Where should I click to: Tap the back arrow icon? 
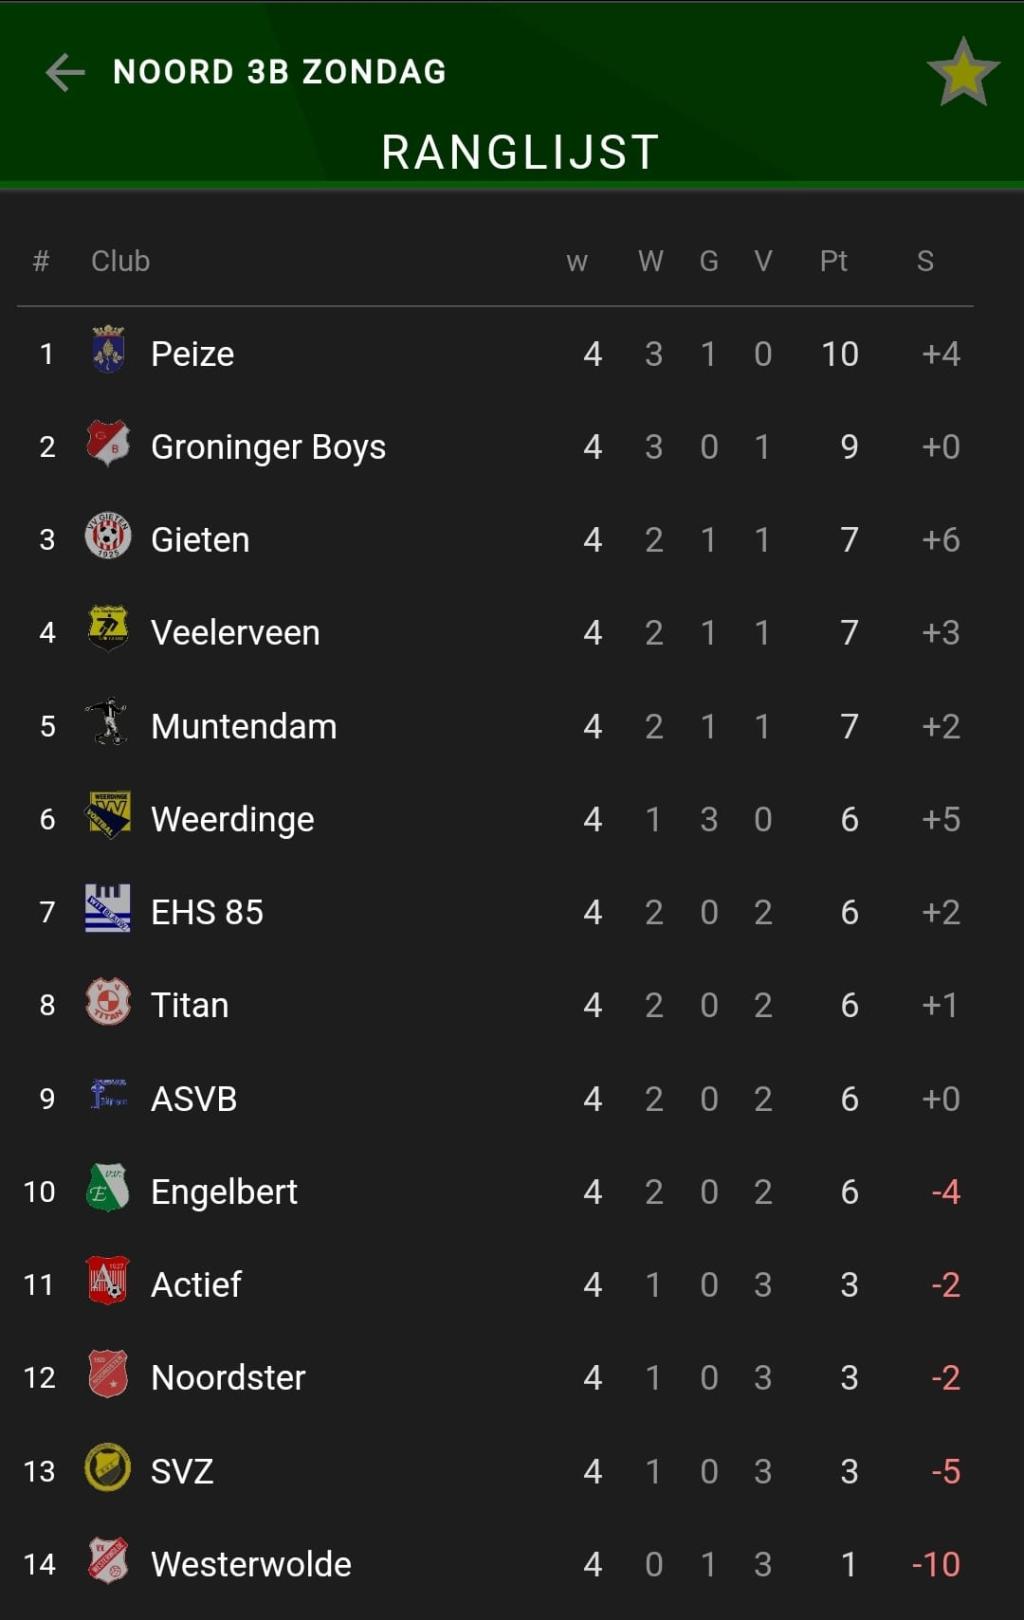[65, 72]
